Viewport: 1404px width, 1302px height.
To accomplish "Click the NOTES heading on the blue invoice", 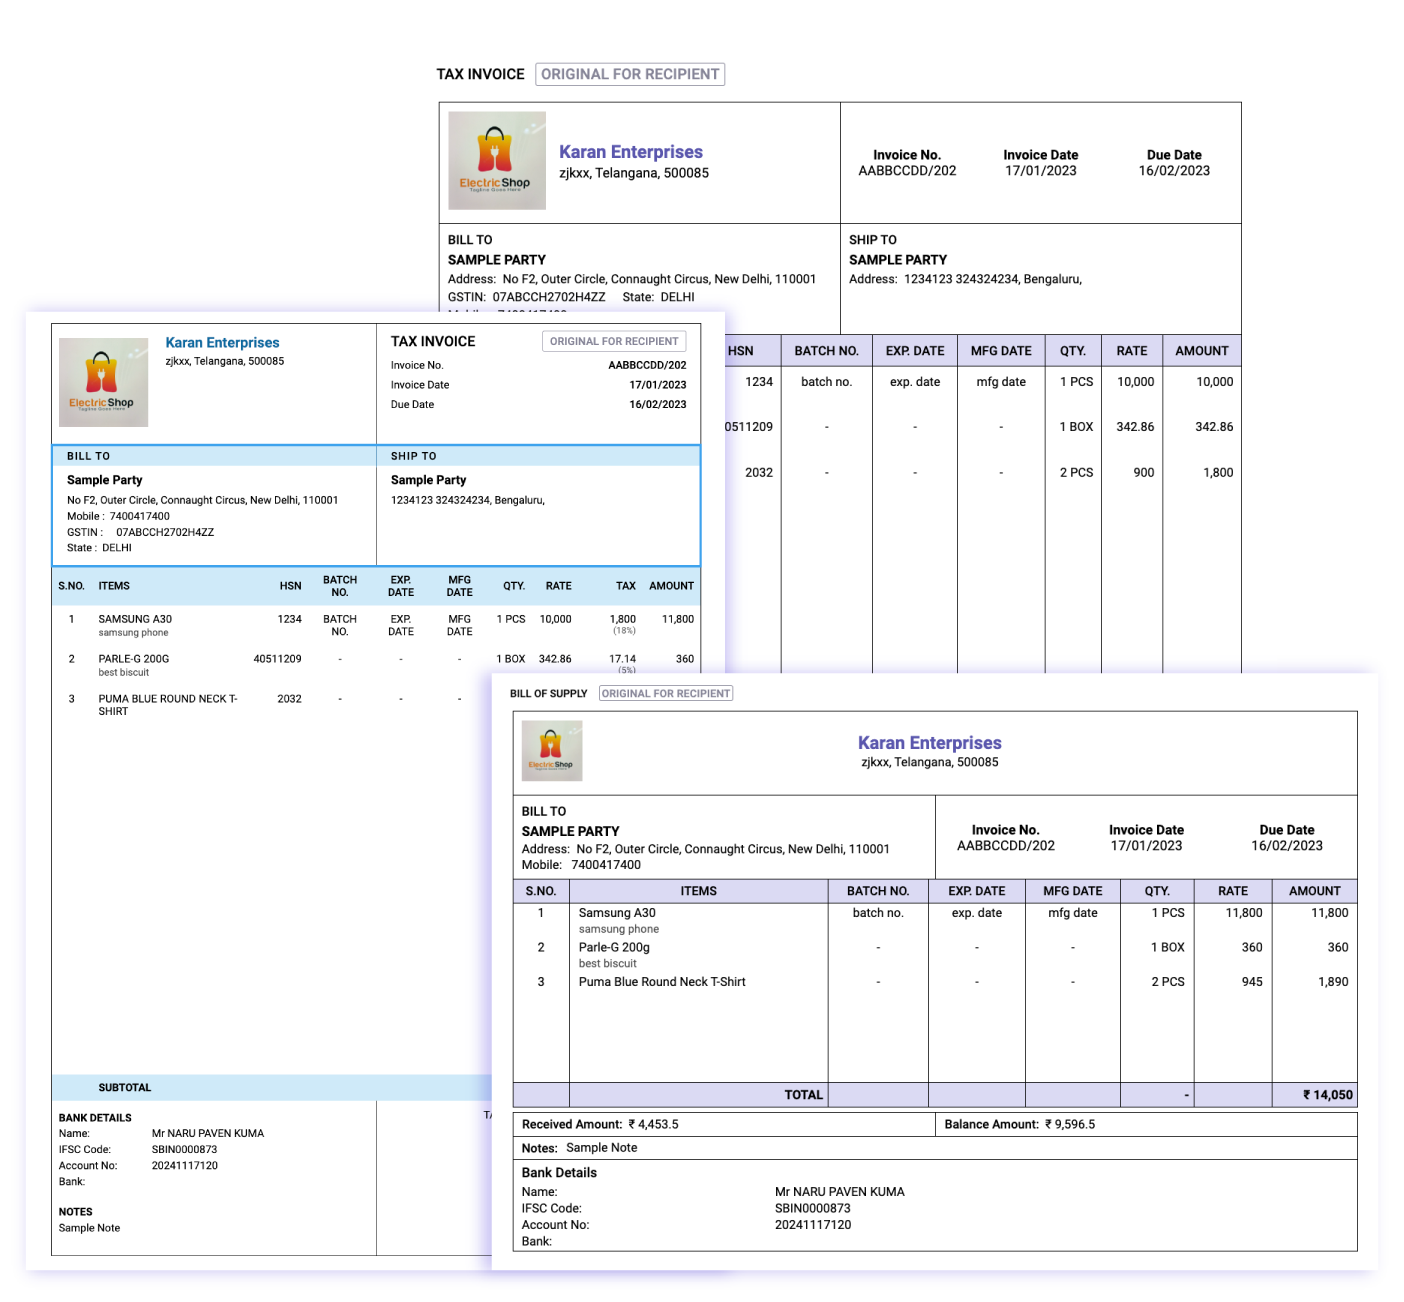I will tap(76, 1212).
